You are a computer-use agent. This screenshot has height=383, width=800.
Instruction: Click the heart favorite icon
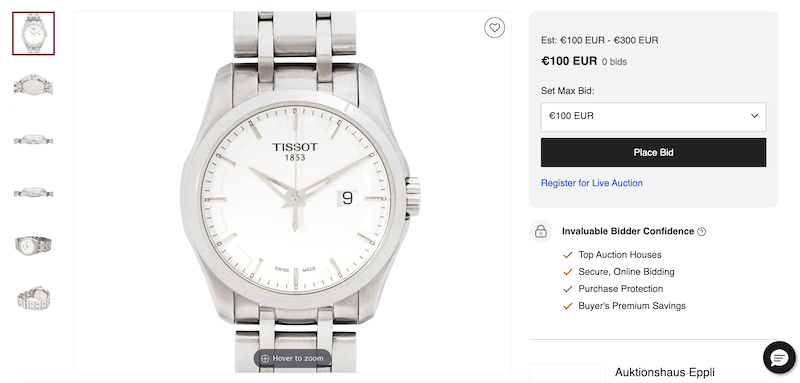pos(494,28)
